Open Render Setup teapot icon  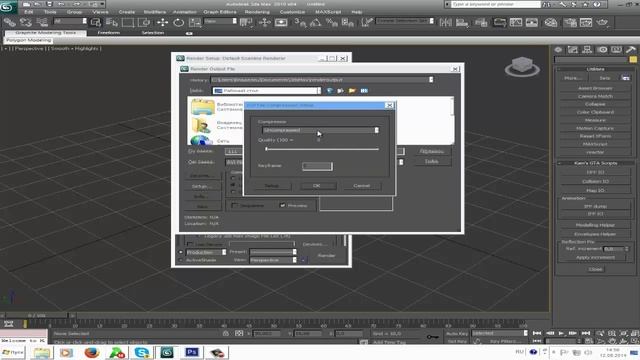pyautogui.click(x=570, y=22)
